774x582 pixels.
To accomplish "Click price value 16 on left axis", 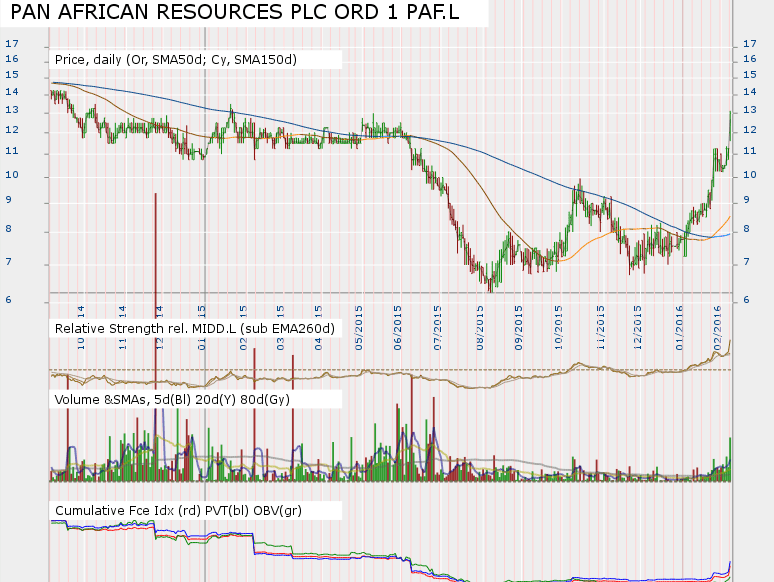I will [12, 59].
